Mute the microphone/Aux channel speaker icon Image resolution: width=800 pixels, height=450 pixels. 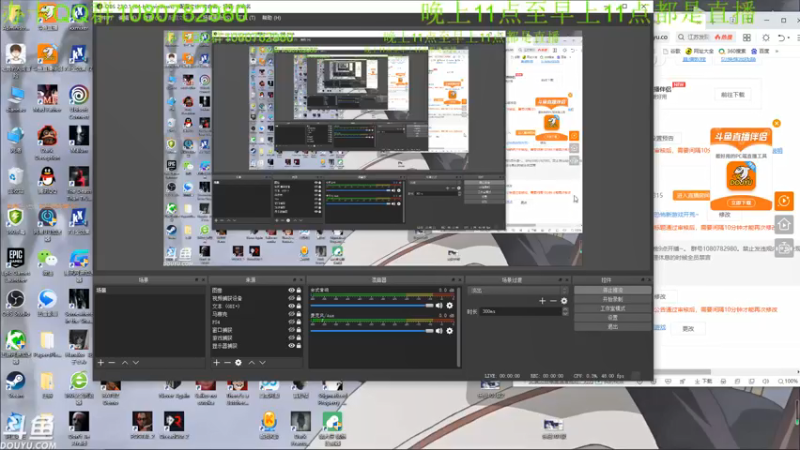pos(439,331)
